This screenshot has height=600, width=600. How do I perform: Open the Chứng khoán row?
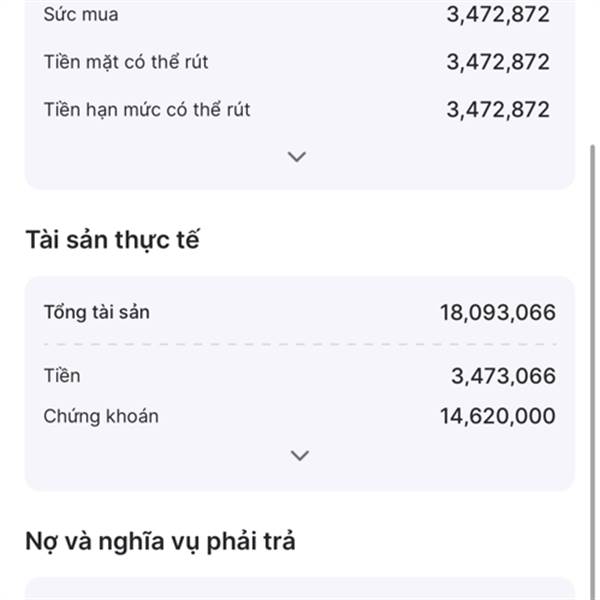point(300,416)
